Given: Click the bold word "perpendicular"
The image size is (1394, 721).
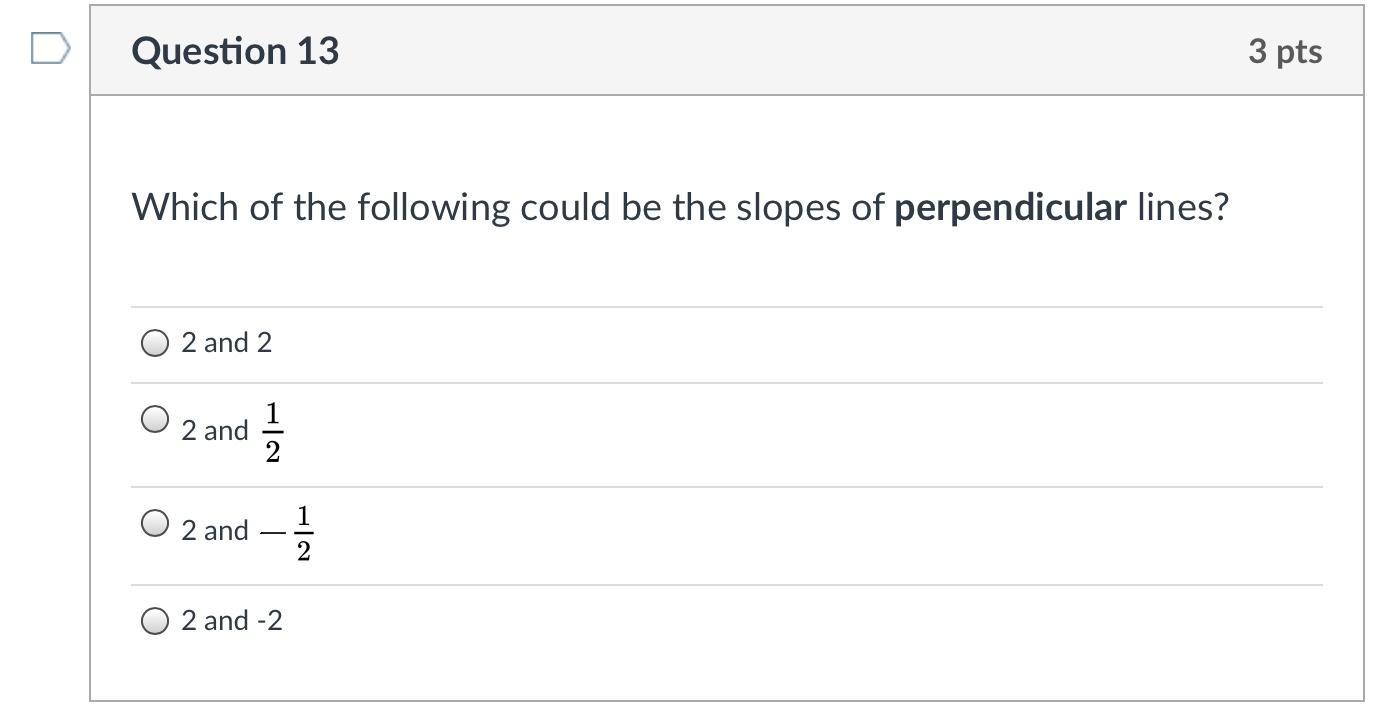Looking at the screenshot, I should (x=1010, y=208).
